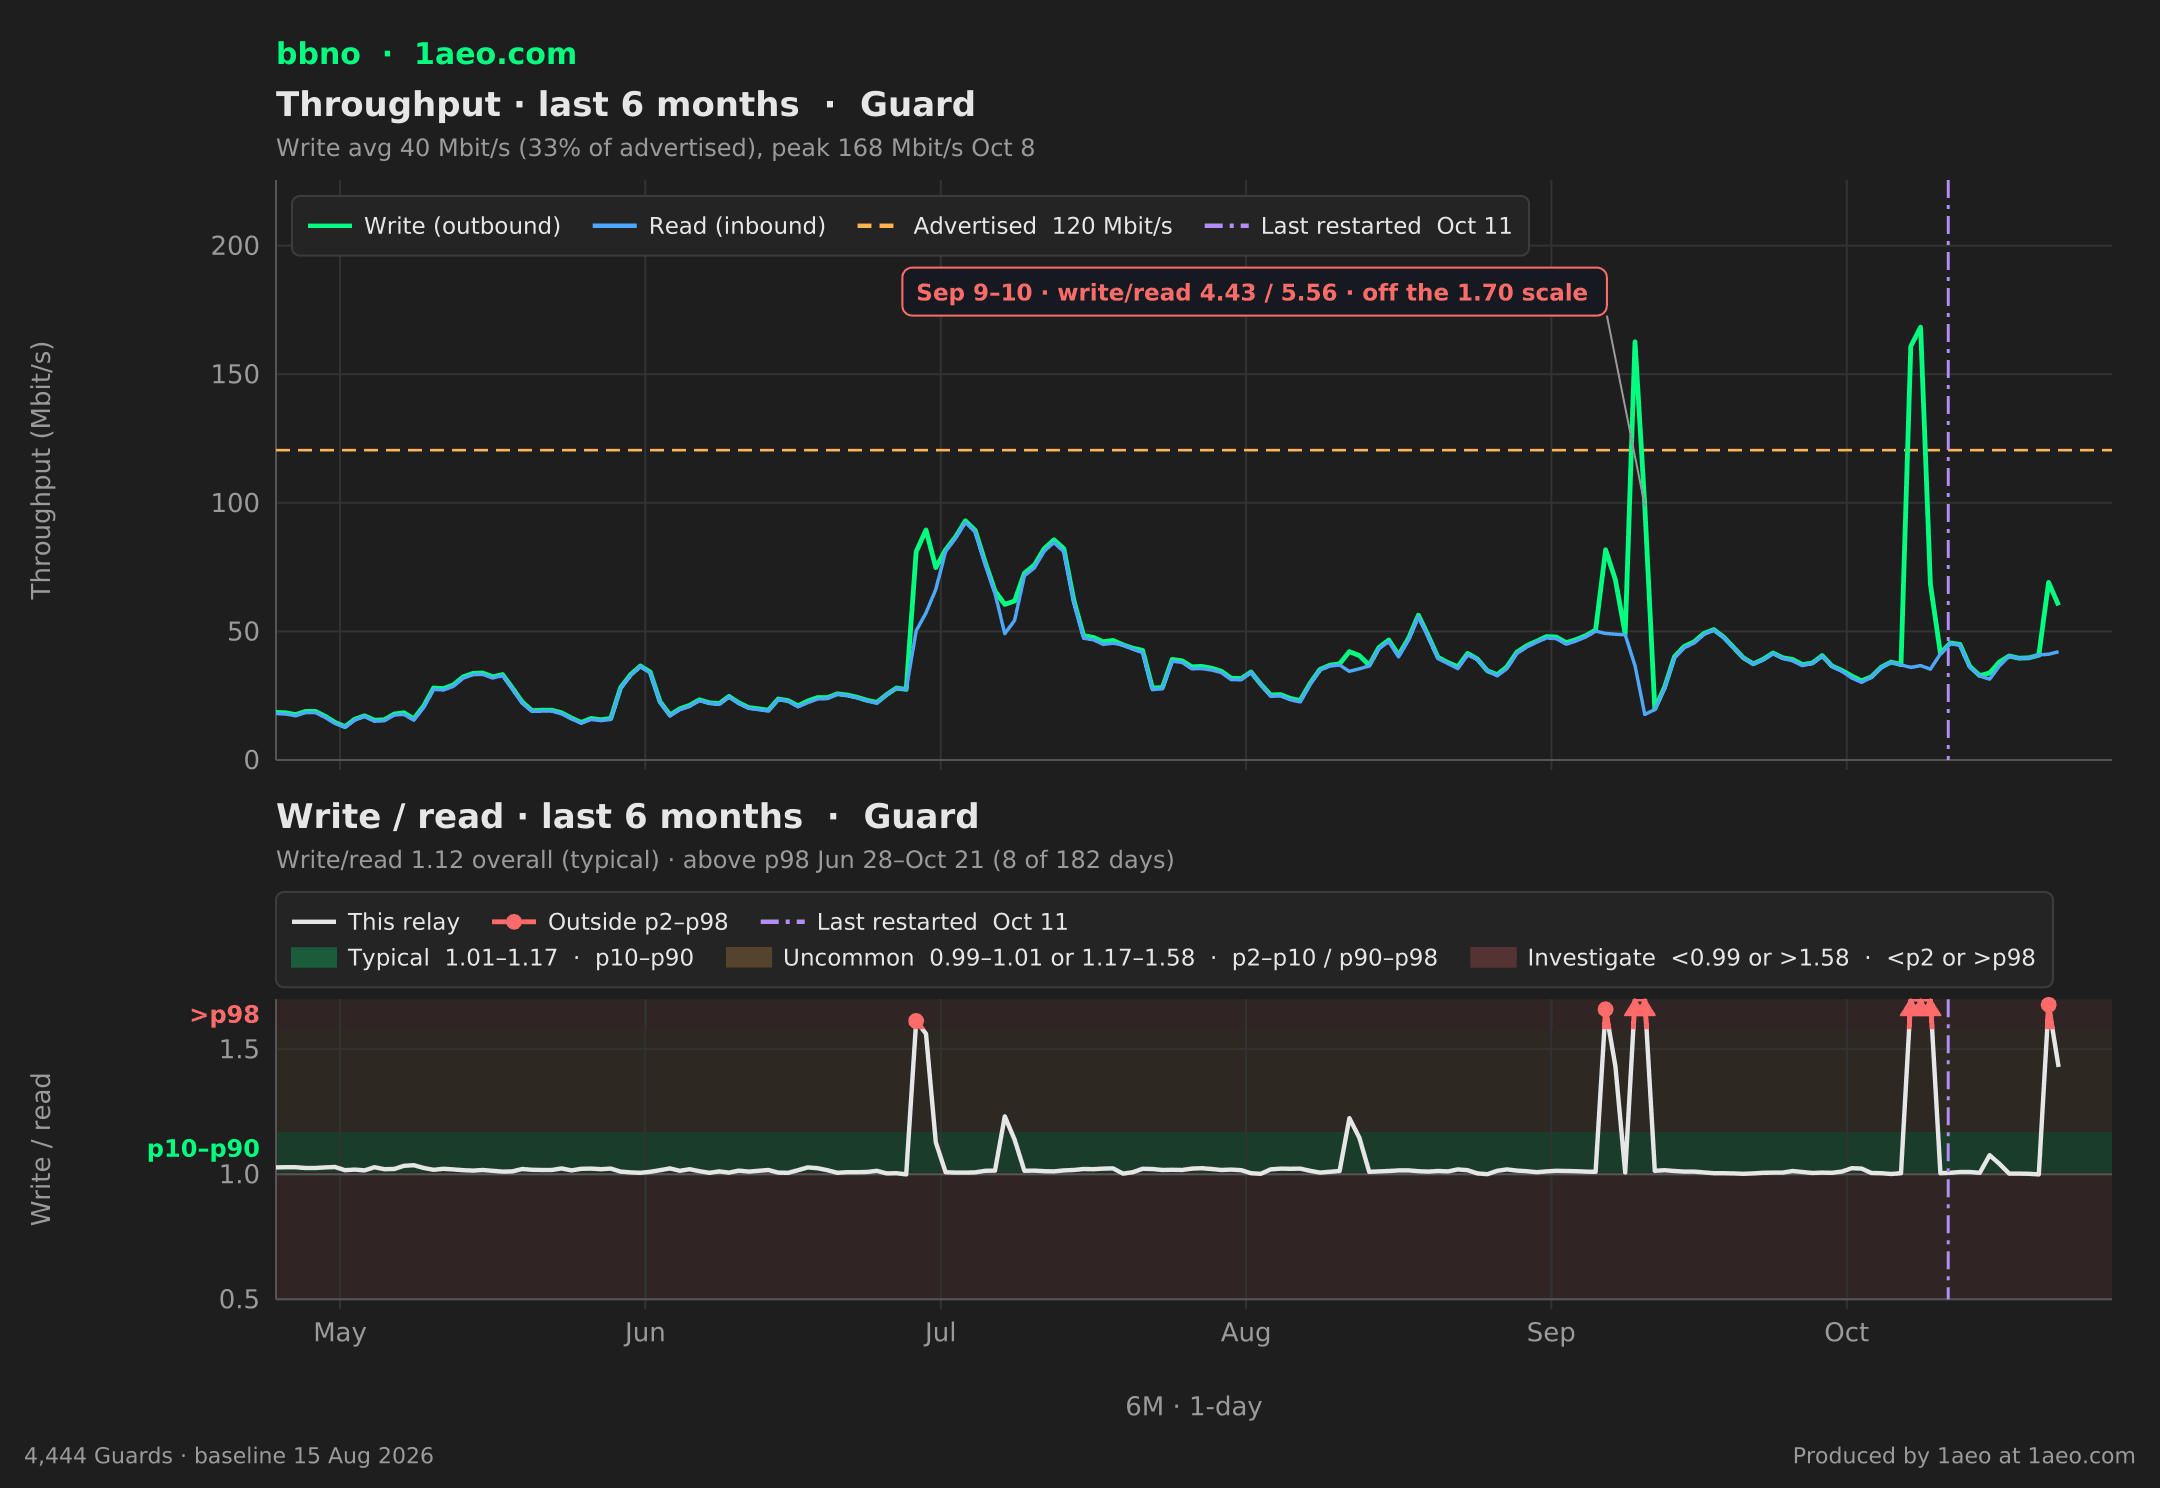Click the Write (outbound) legend entry
Screen dimensions: 2160x1488
tap(434, 226)
